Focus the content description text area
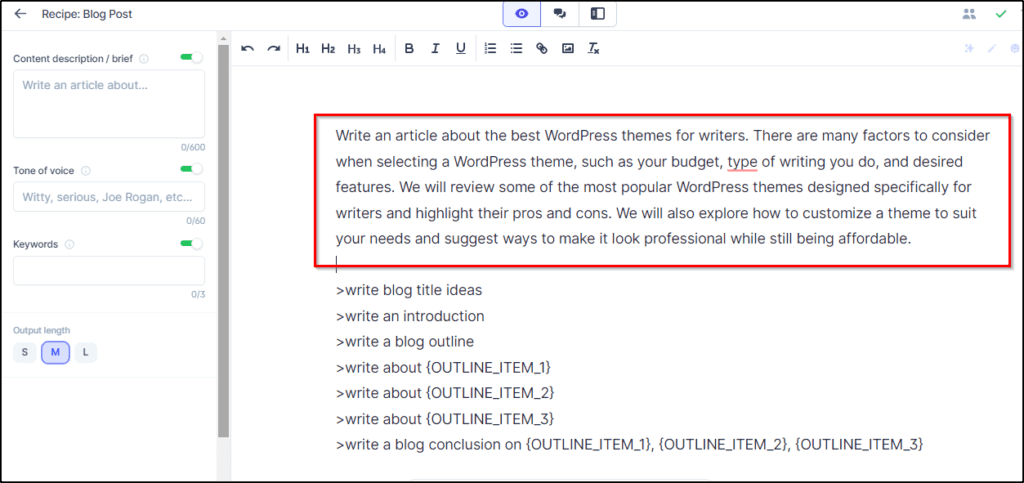 109,104
